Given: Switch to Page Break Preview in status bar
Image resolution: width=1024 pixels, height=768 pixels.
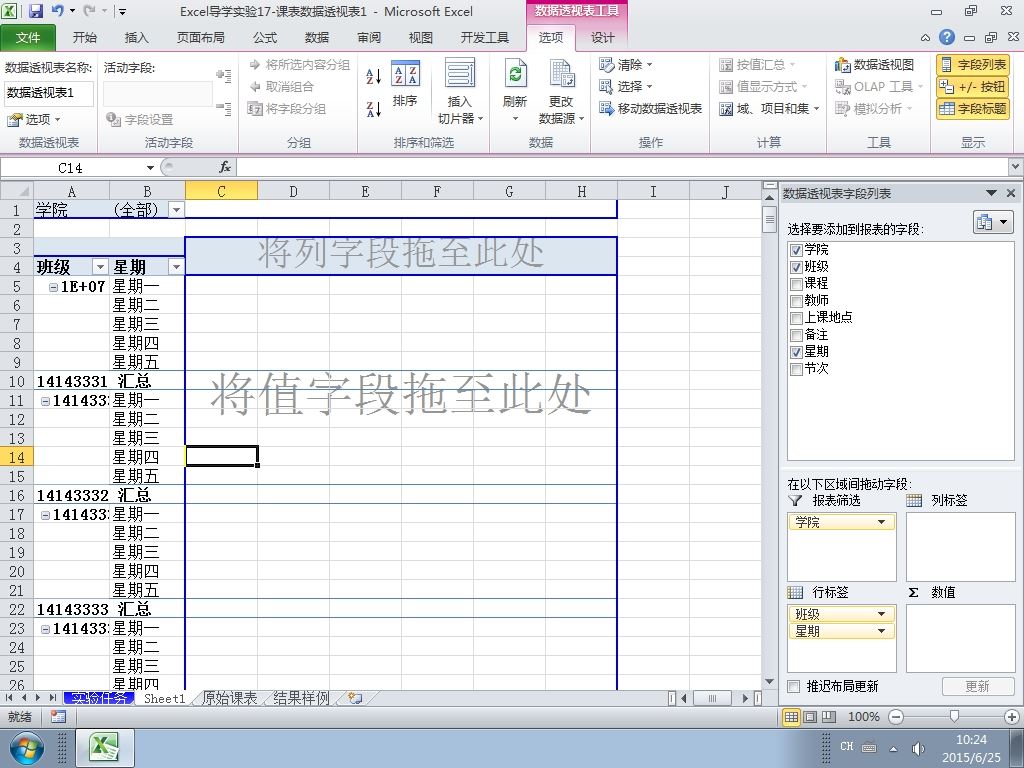Looking at the screenshot, I should point(828,717).
